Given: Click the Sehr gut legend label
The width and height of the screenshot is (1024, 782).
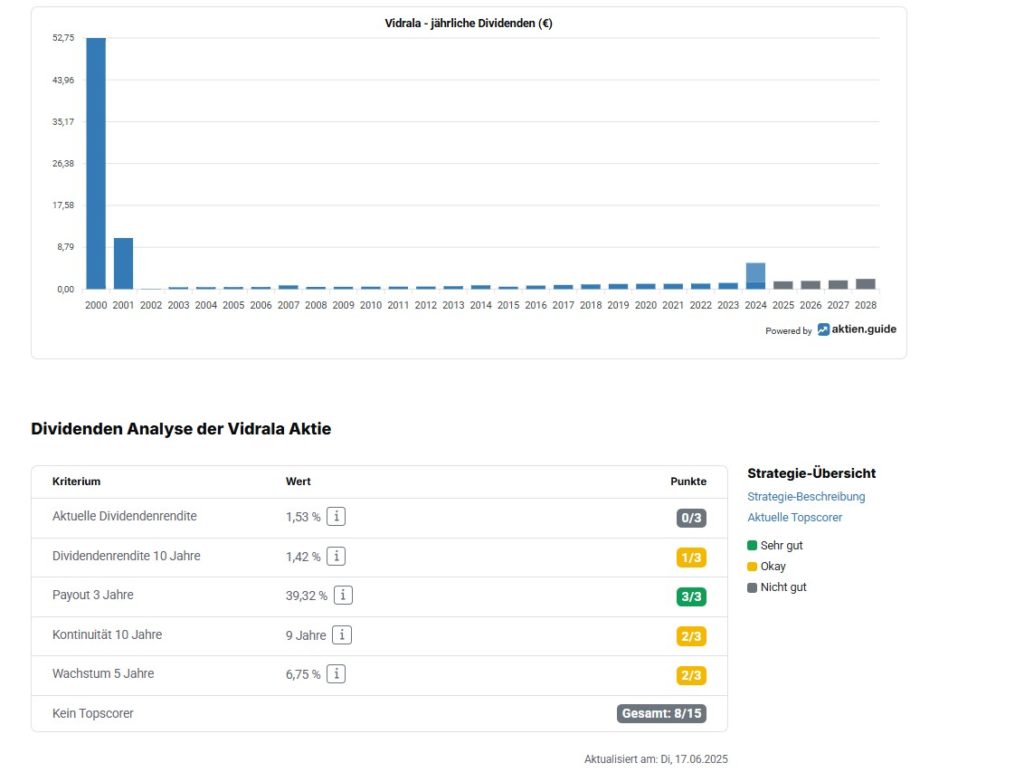Looking at the screenshot, I should point(782,546).
